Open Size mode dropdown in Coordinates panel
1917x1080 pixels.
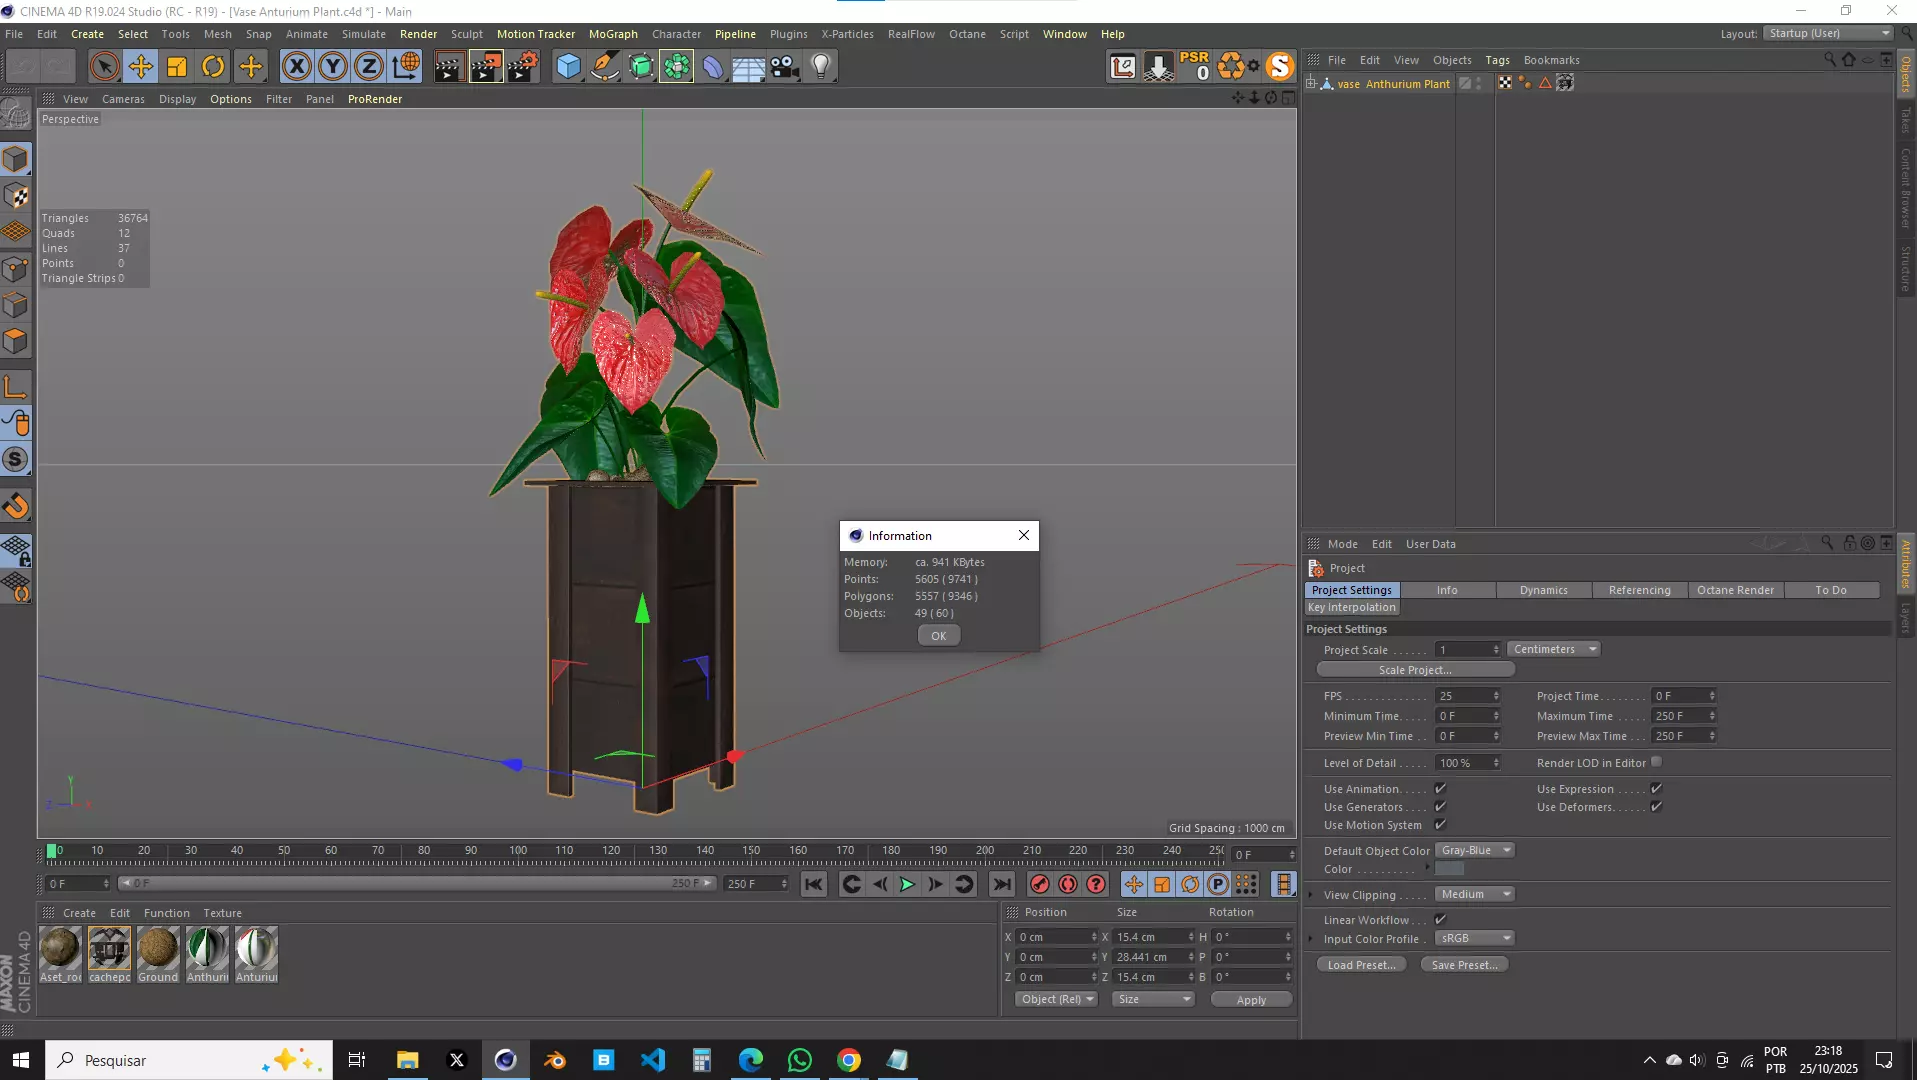pyautogui.click(x=1154, y=999)
